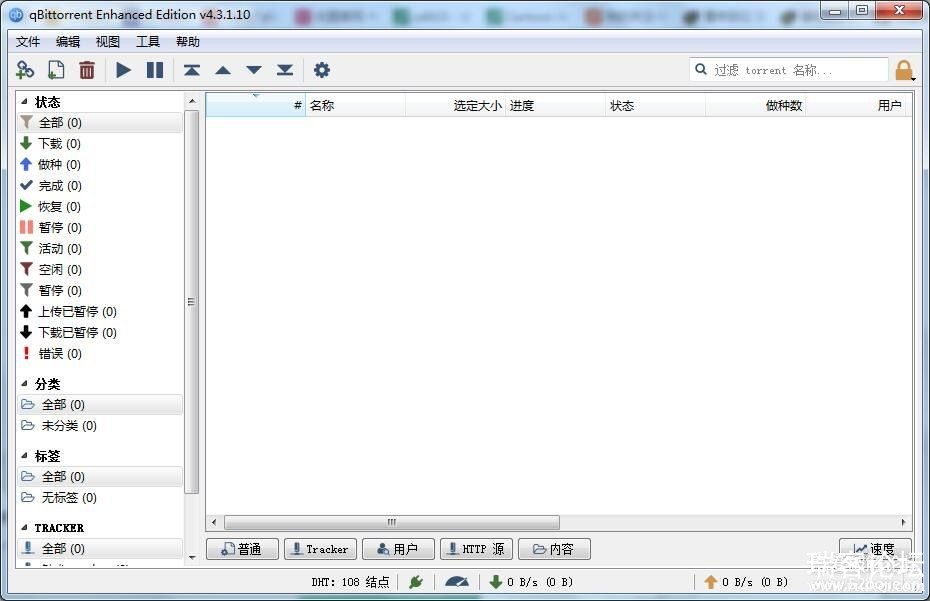This screenshot has height=601, width=930.
Task: Select the 完成 (0) status filter
Action: (100, 186)
